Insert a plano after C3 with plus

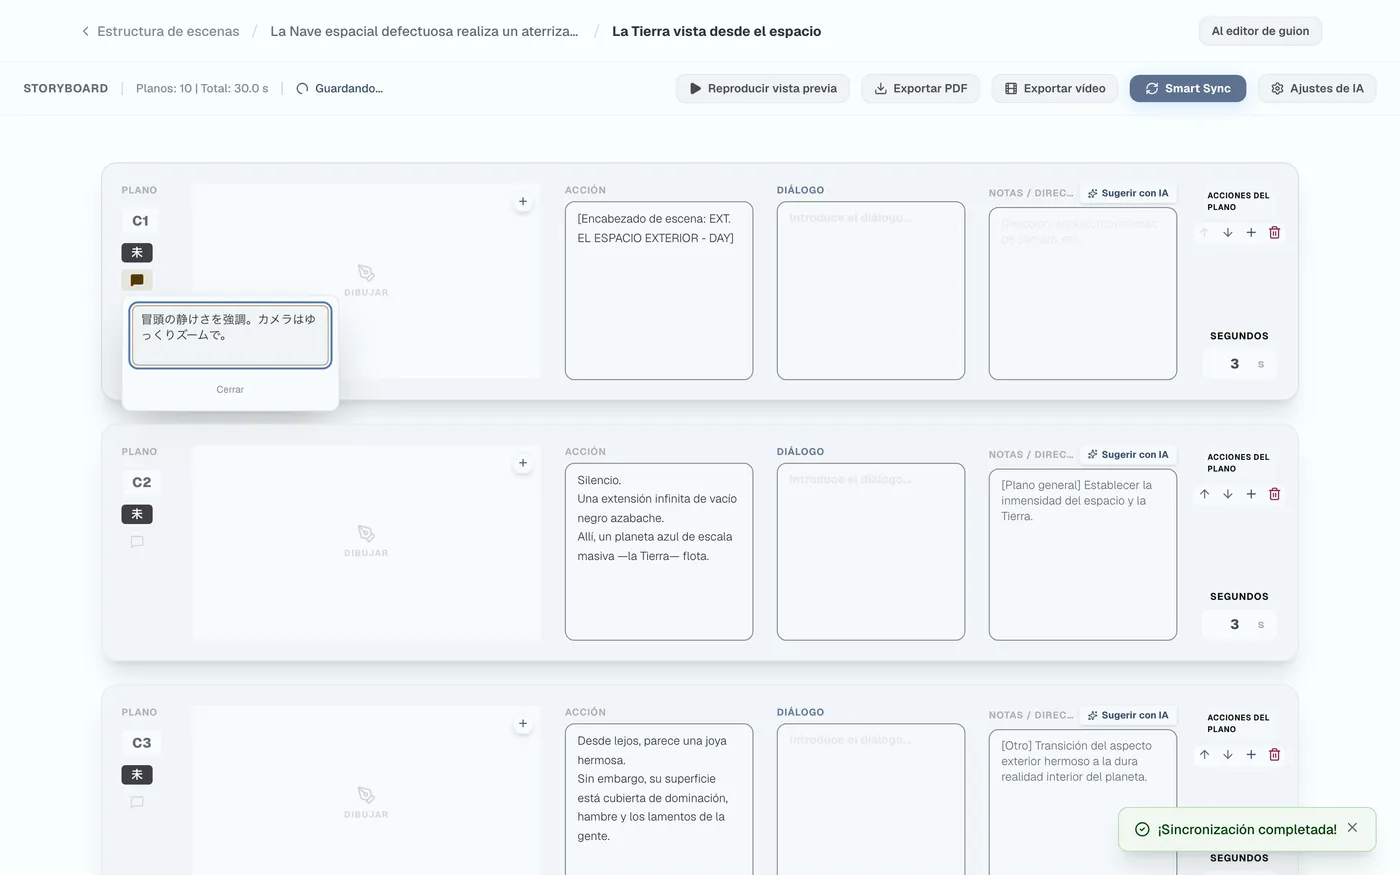[x=1251, y=754]
